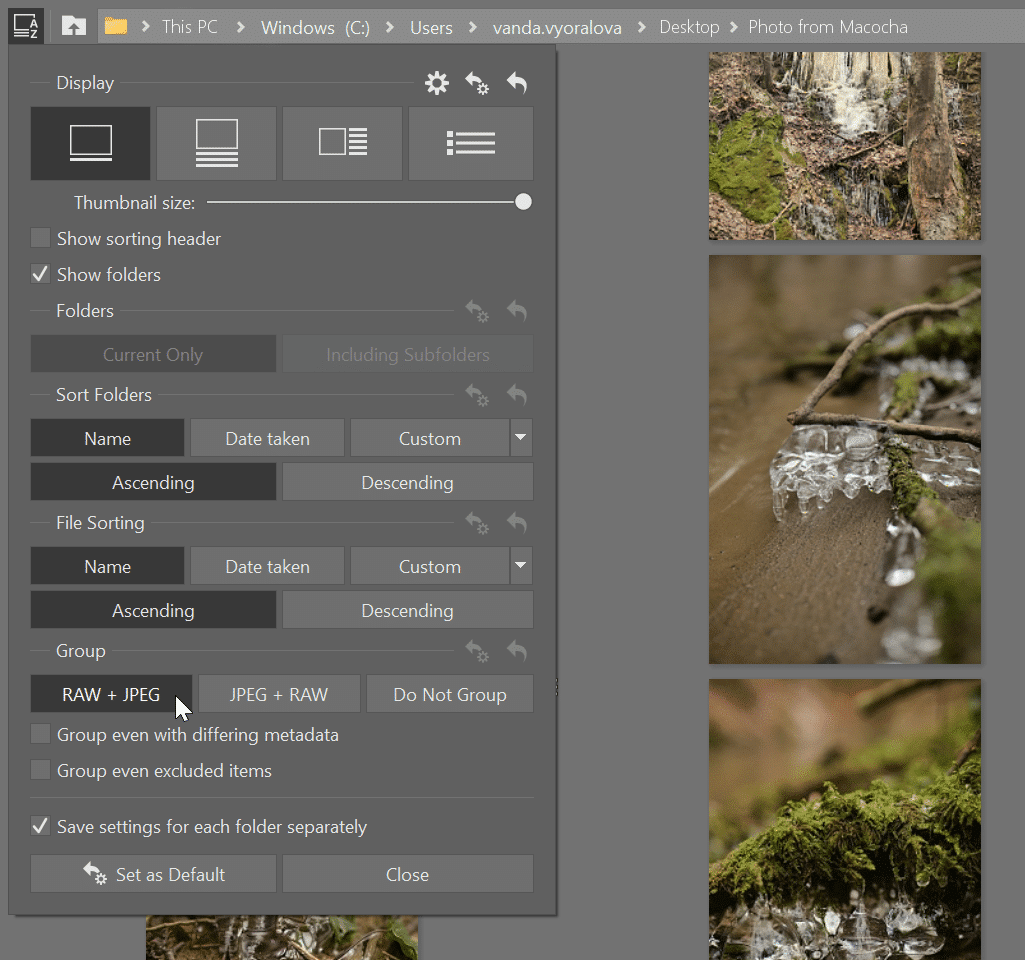Click the Thumbnail size slider handle
1025x960 pixels.
[523, 202]
